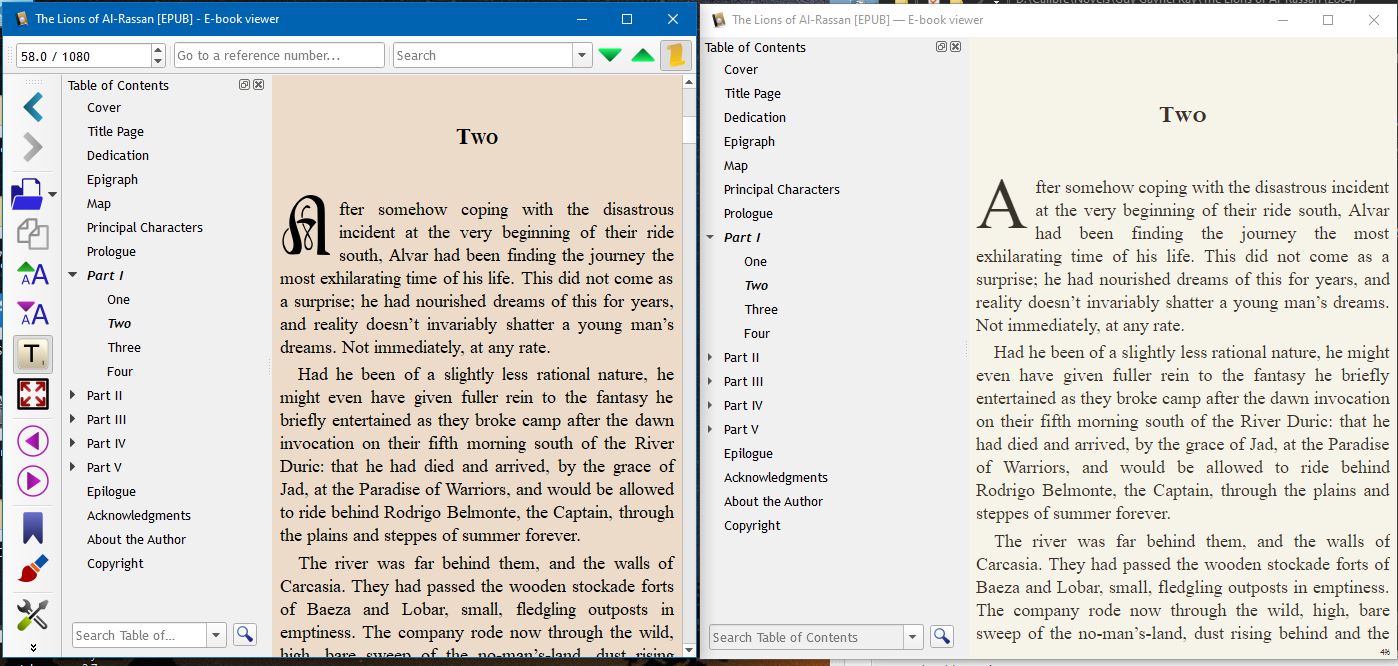This screenshot has height=666, width=1398.
Task: Open chapter Three in right window
Action: 761,309
